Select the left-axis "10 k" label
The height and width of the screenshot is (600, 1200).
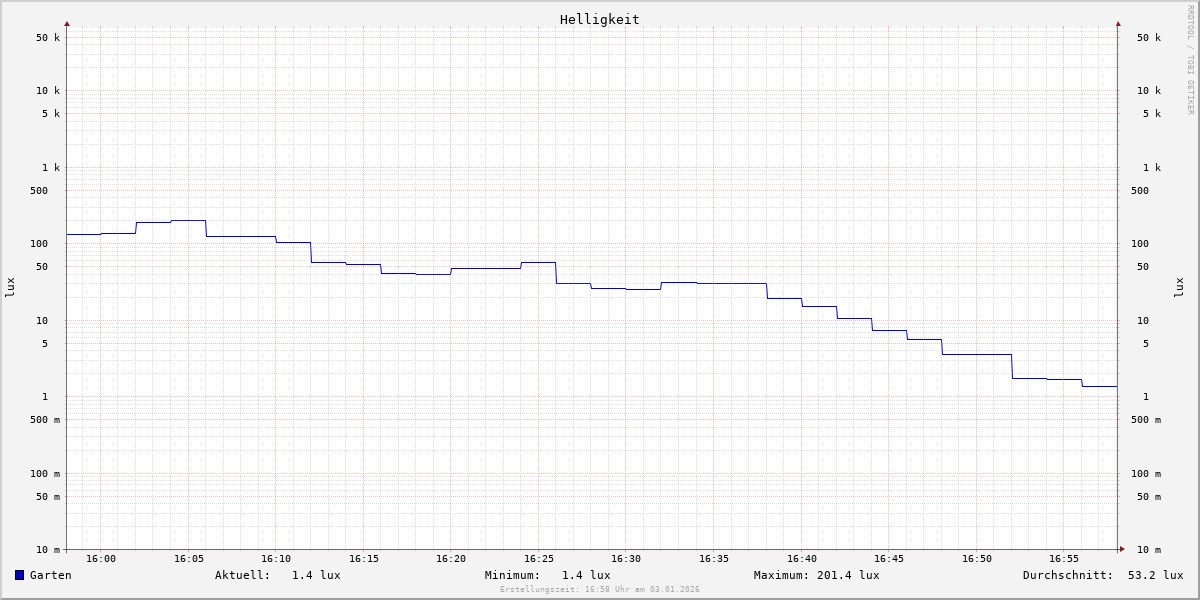point(48,91)
